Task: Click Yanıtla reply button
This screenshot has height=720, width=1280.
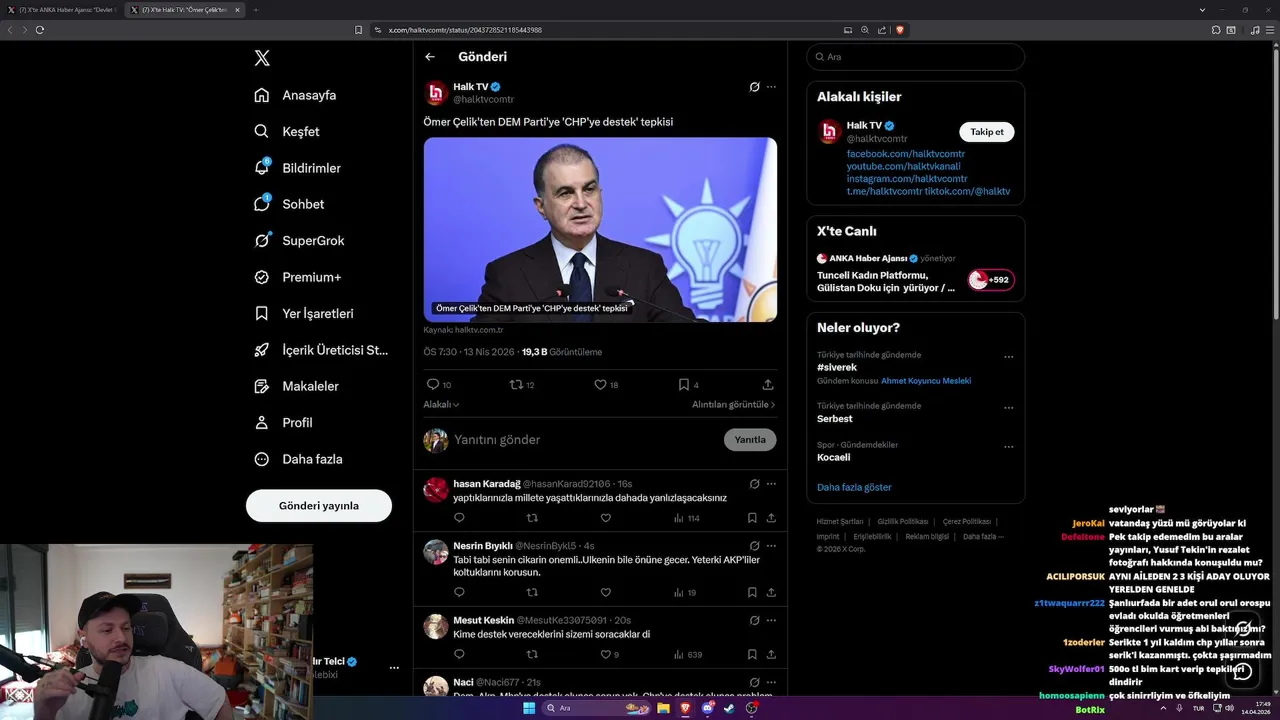Action: pyautogui.click(x=750, y=440)
